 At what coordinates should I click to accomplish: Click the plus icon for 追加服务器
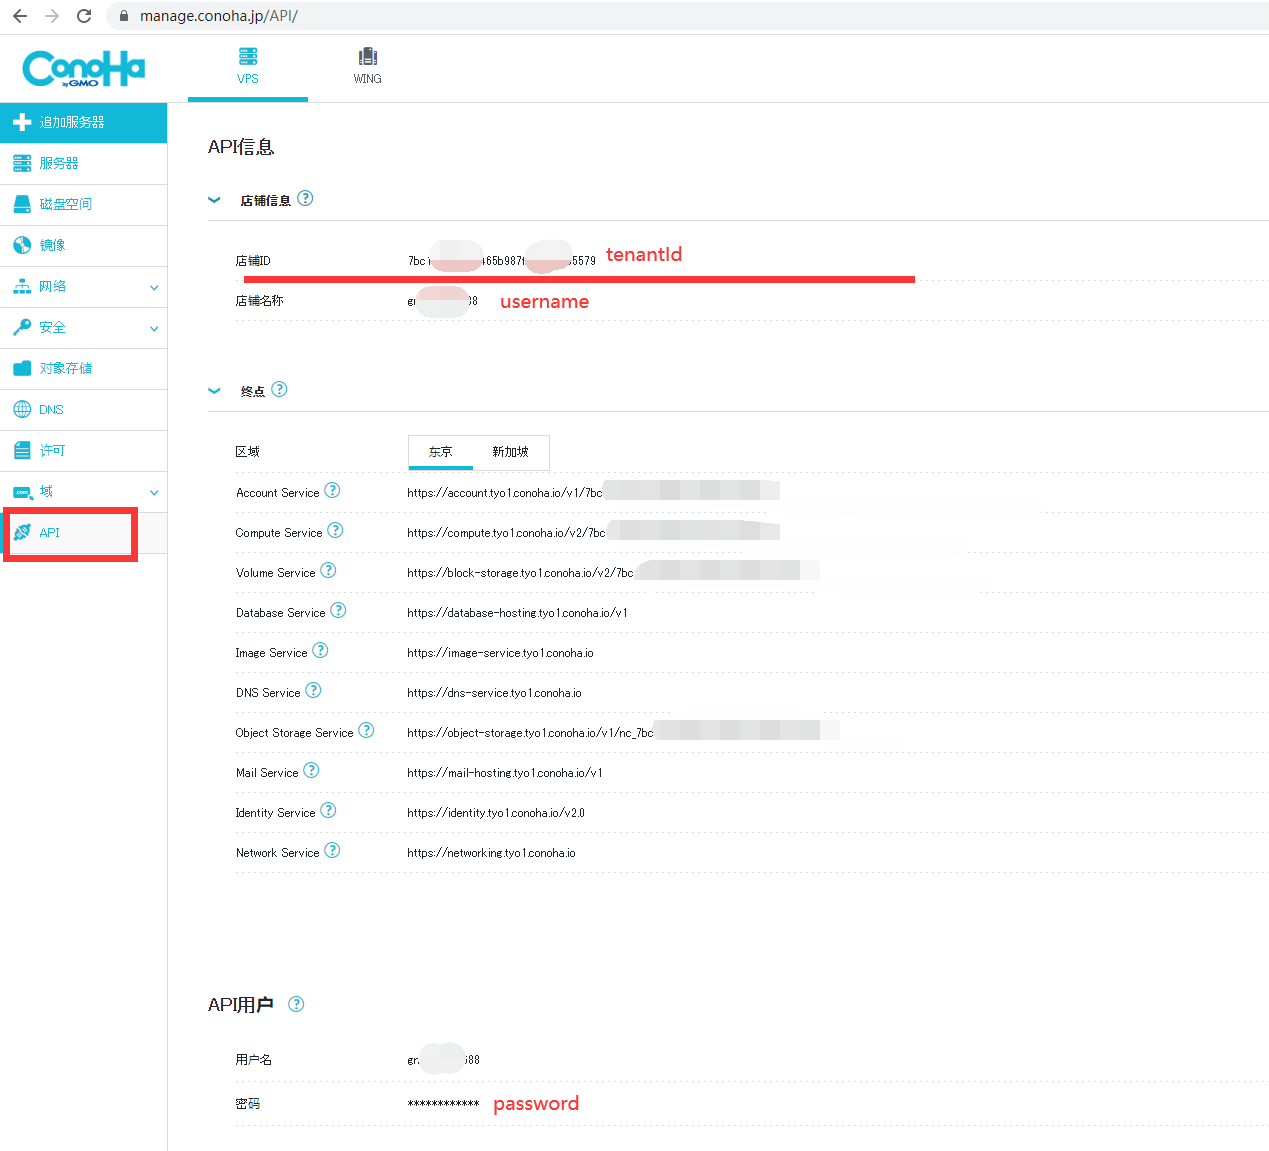[x=22, y=122]
